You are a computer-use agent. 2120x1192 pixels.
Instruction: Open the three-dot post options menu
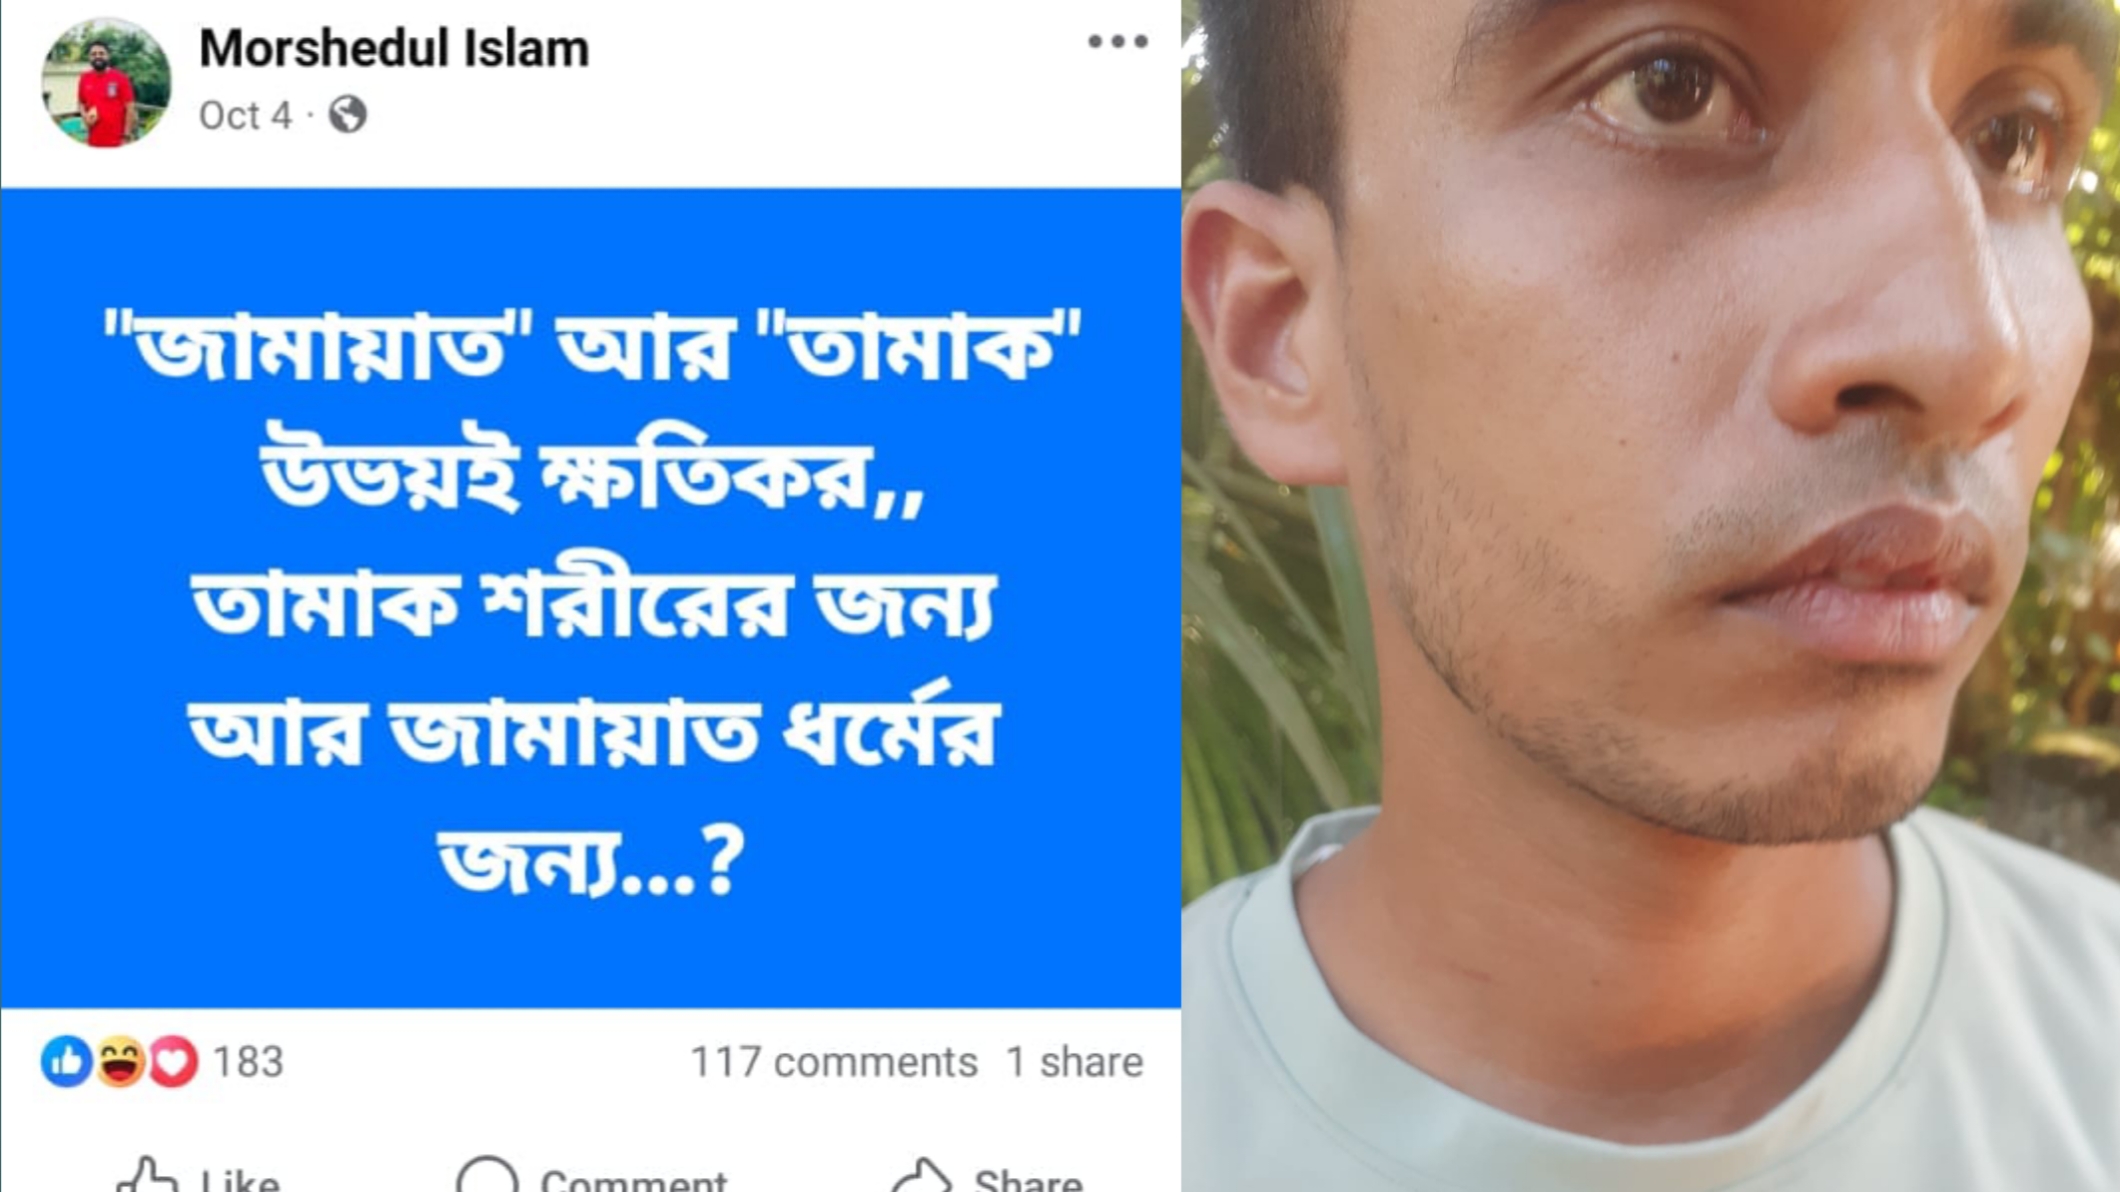point(1117,42)
